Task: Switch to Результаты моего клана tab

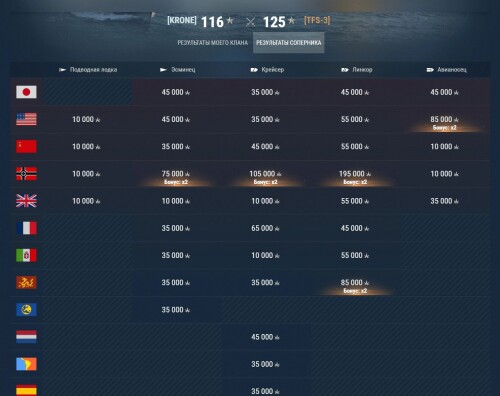Action: coord(213,43)
